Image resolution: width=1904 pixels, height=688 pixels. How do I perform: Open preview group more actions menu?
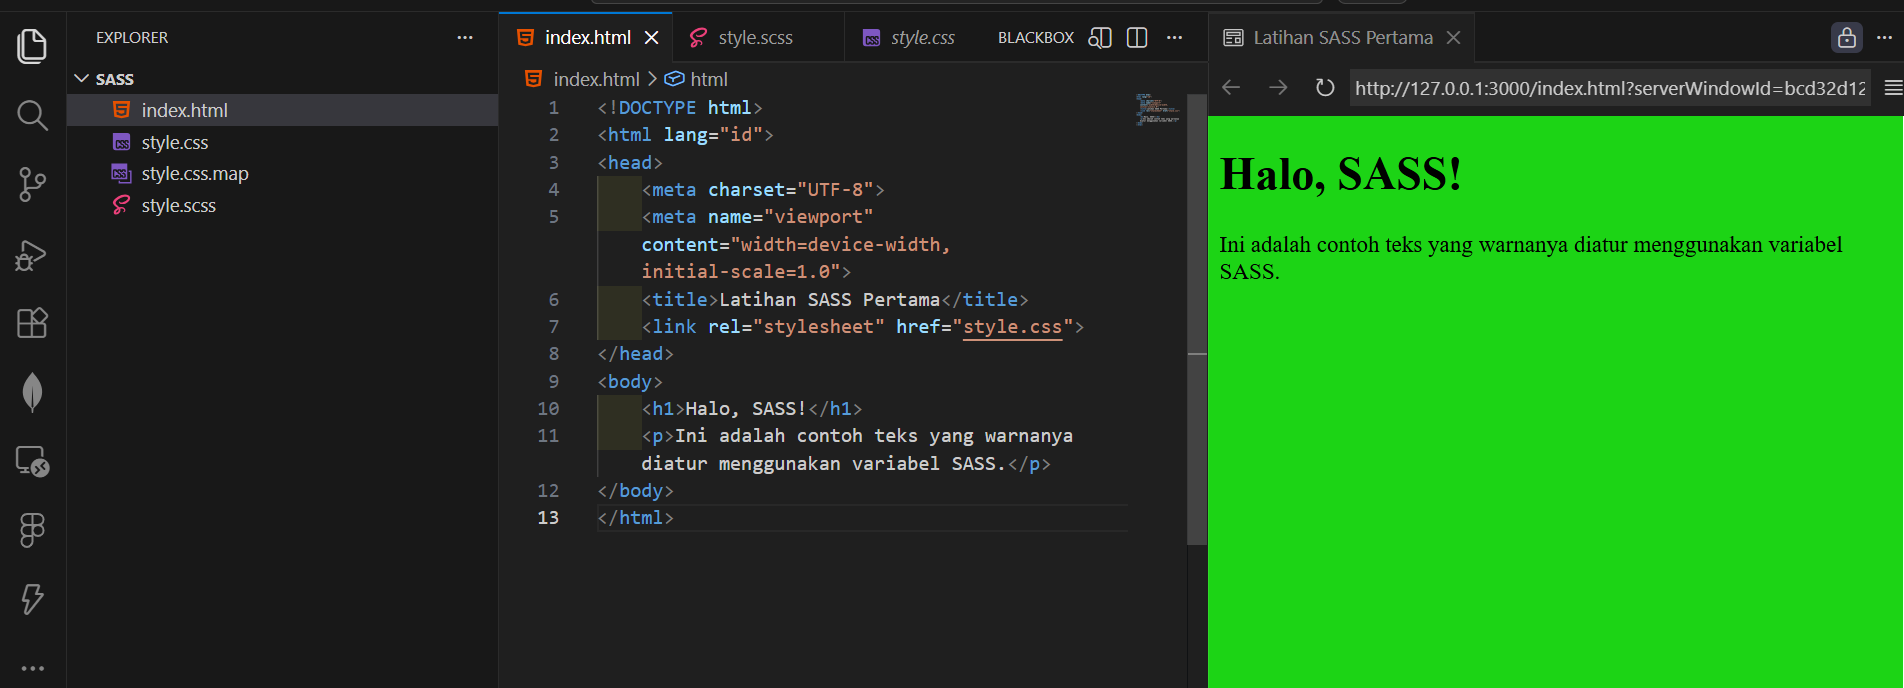pyautogui.click(x=1884, y=38)
